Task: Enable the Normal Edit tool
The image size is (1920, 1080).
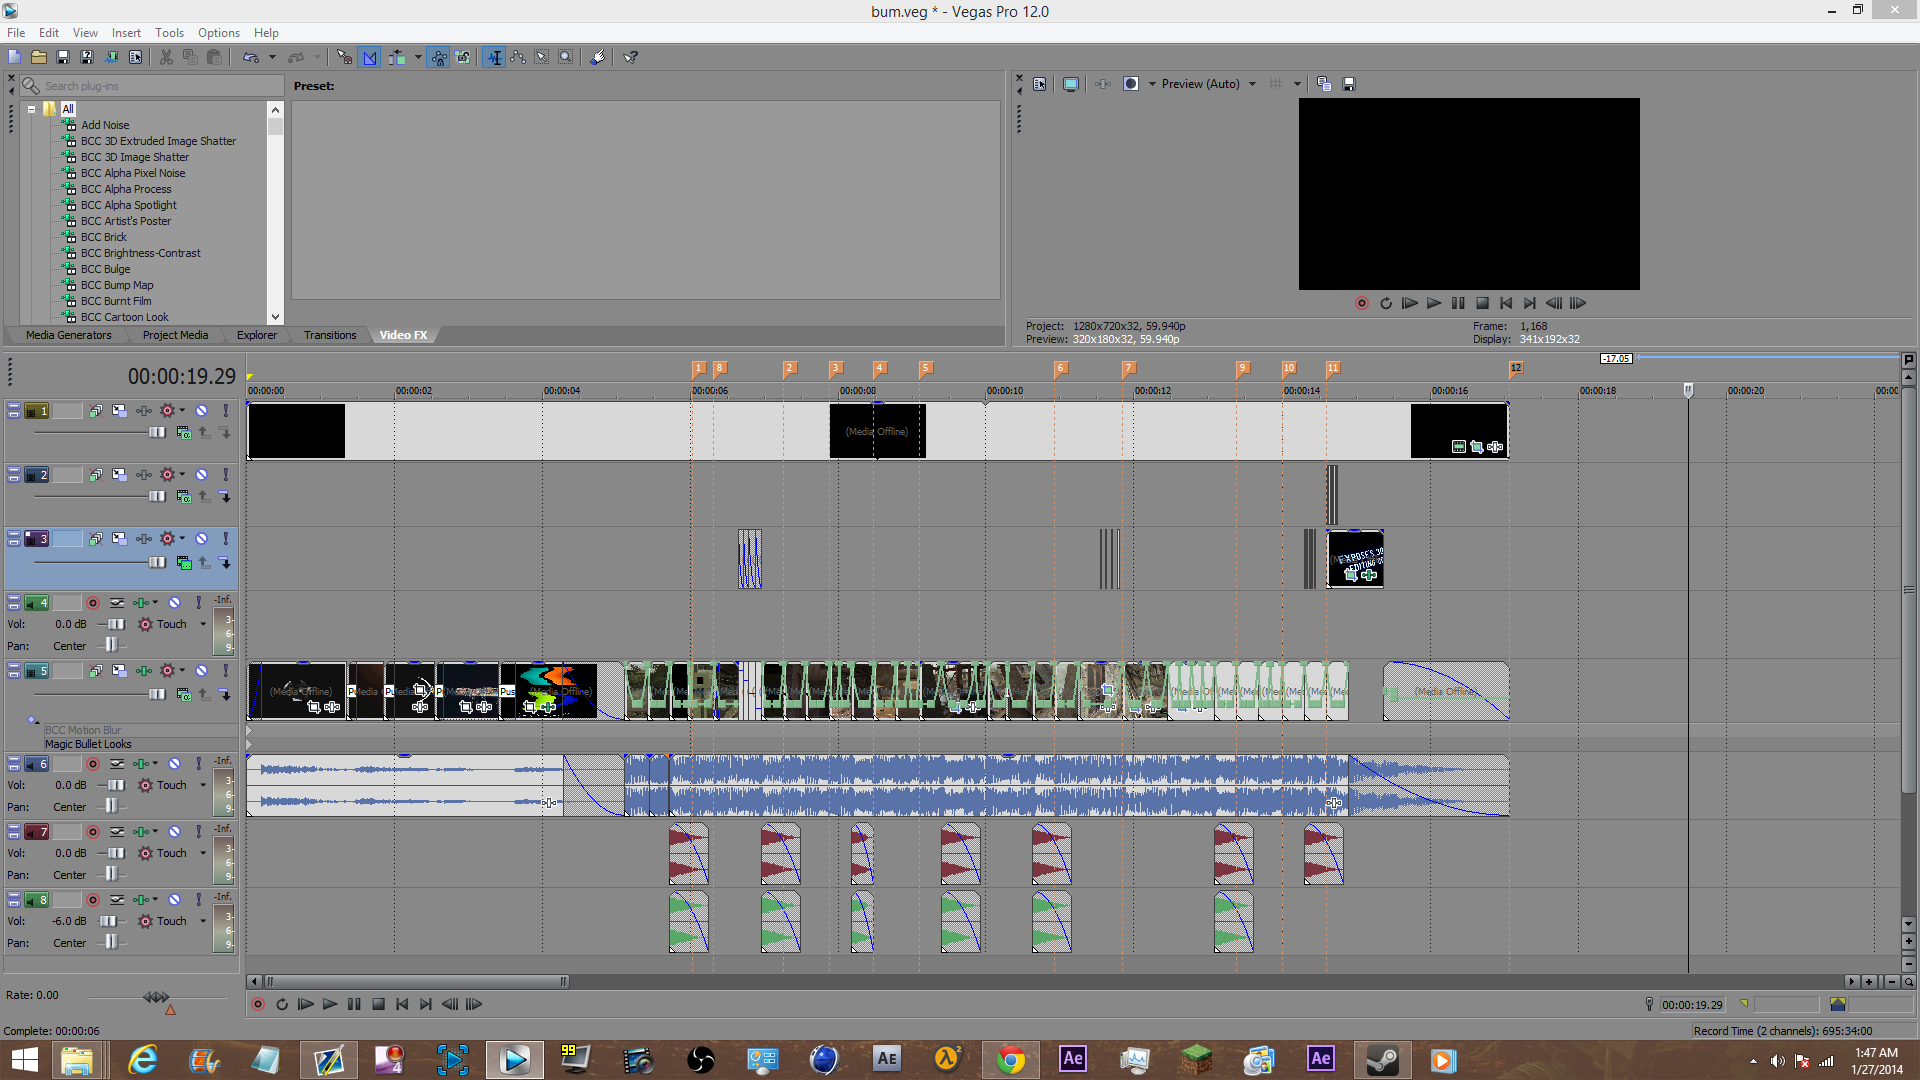Action: 494,57
